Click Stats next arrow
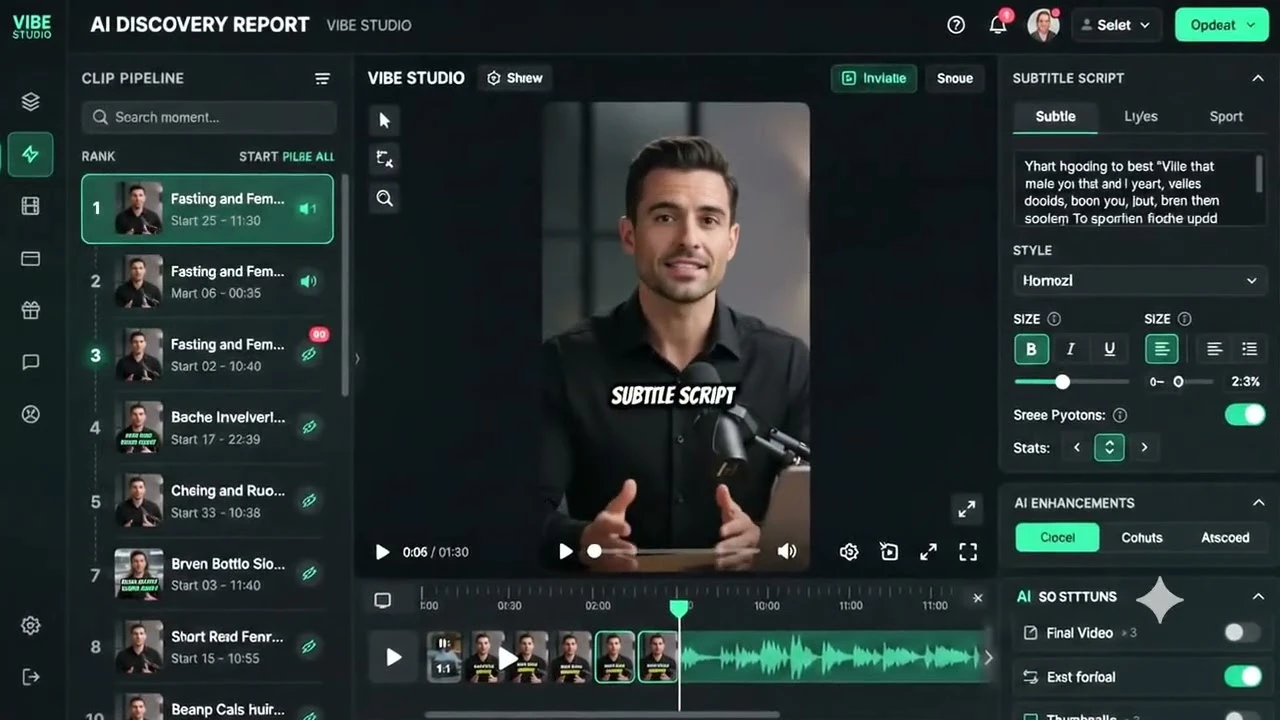Viewport: 1280px width, 720px height. 1144,448
